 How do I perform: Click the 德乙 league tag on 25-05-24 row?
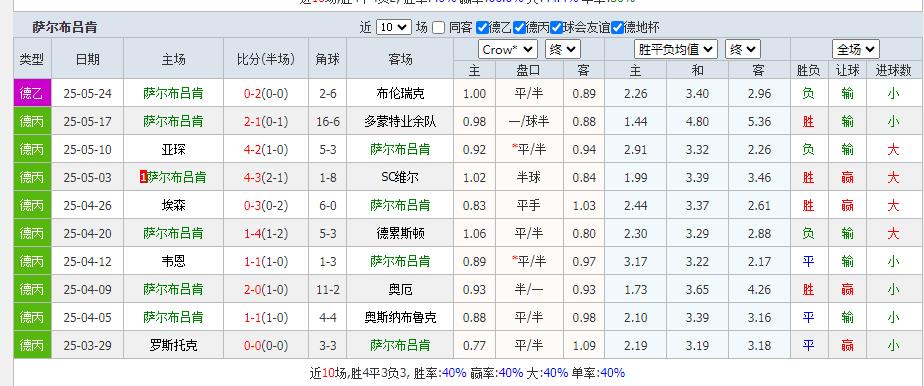(x=32, y=93)
